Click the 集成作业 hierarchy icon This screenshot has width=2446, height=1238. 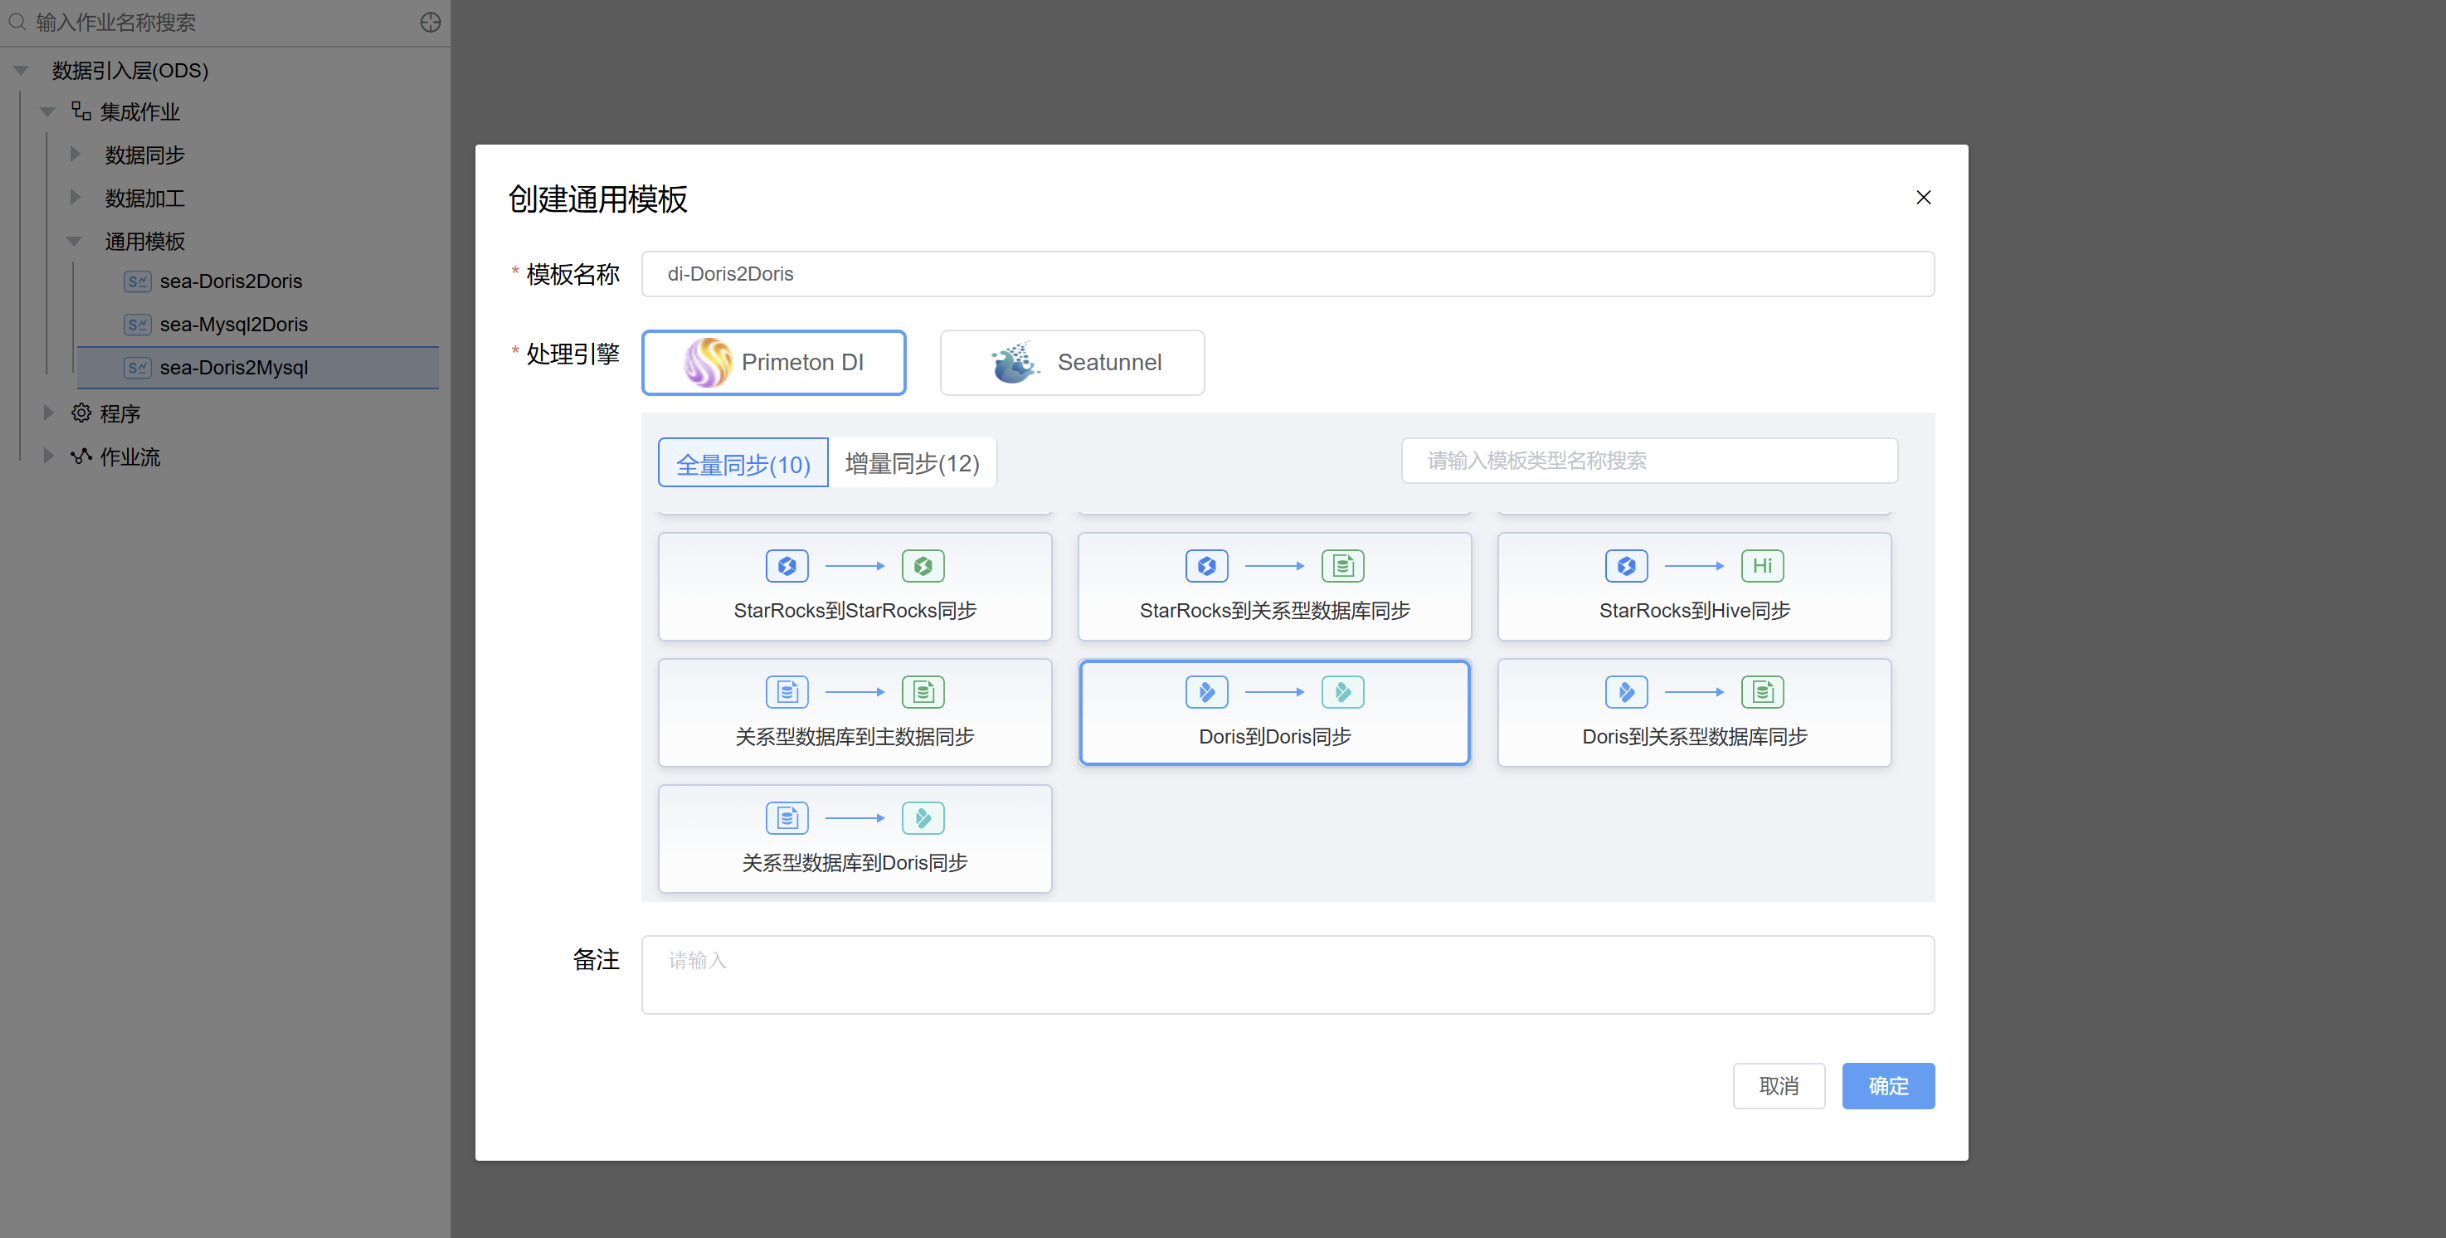tap(81, 111)
